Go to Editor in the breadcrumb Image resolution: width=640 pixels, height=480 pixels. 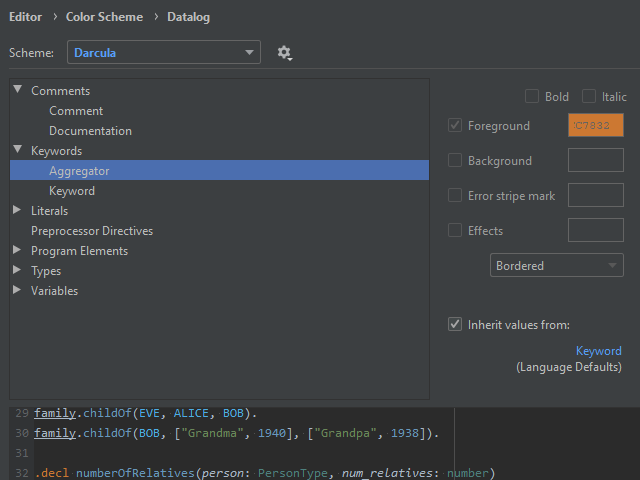pos(25,17)
